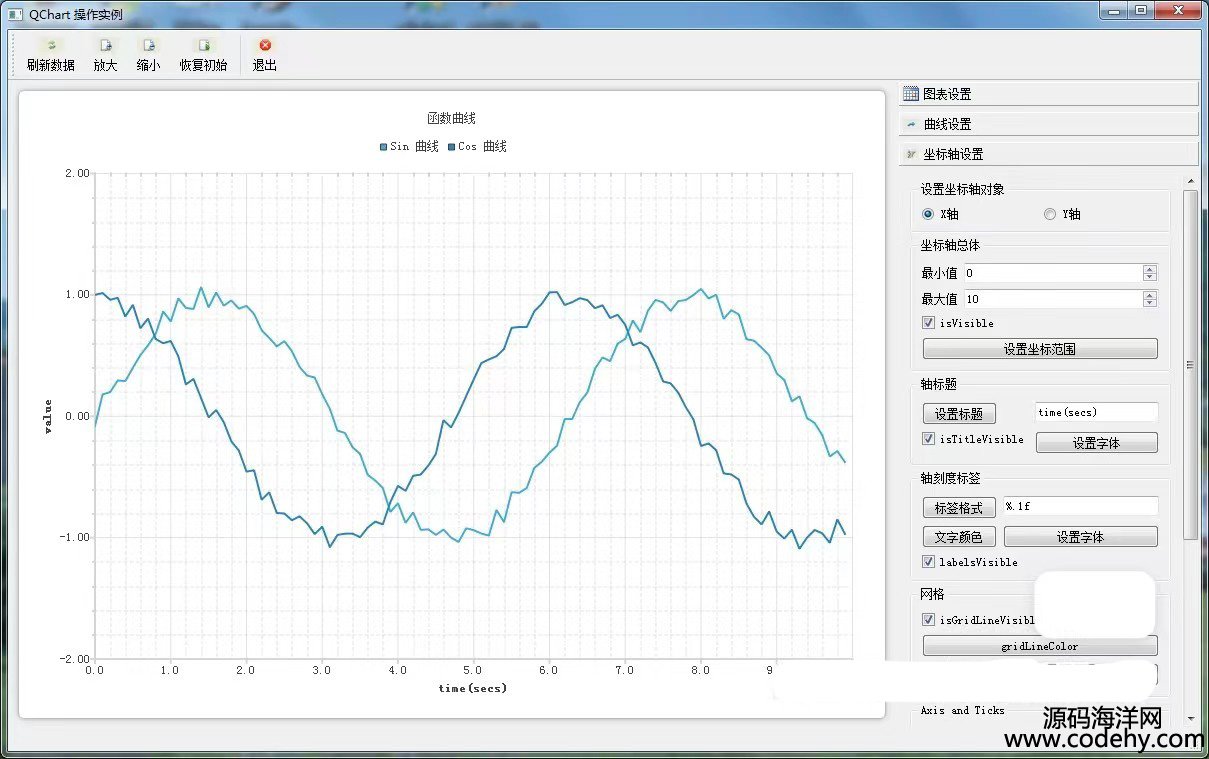
Task: Increase 最小值 with the up arrow
Action: 1150,268
